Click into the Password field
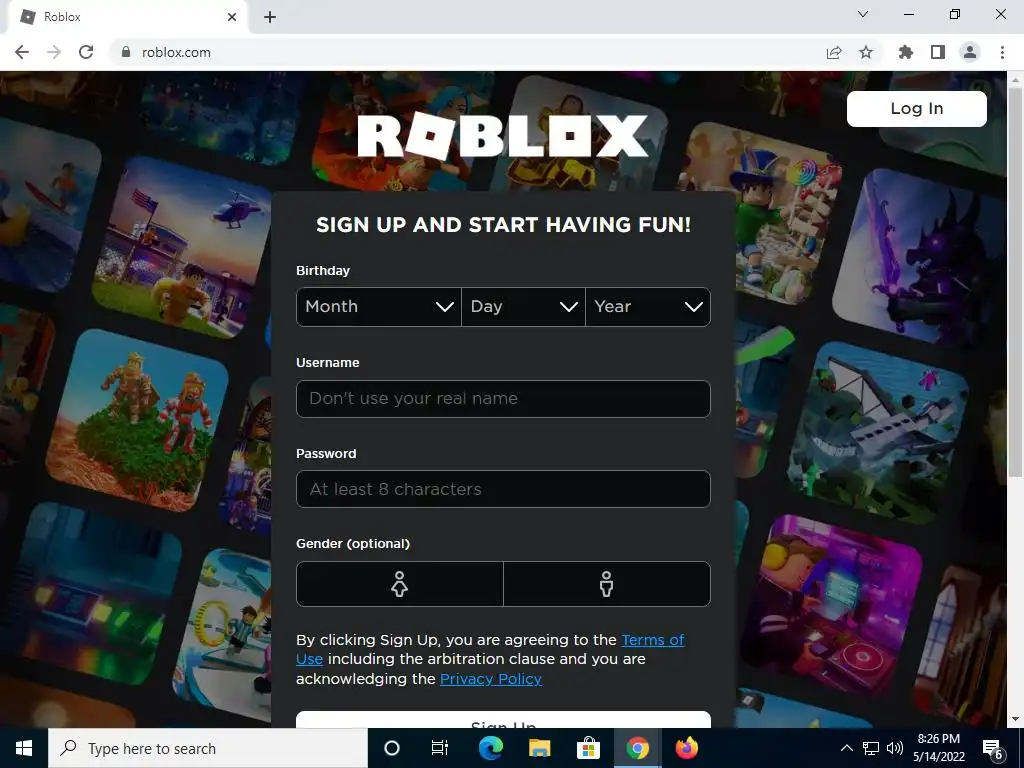The width and height of the screenshot is (1024, 768). [503, 489]
